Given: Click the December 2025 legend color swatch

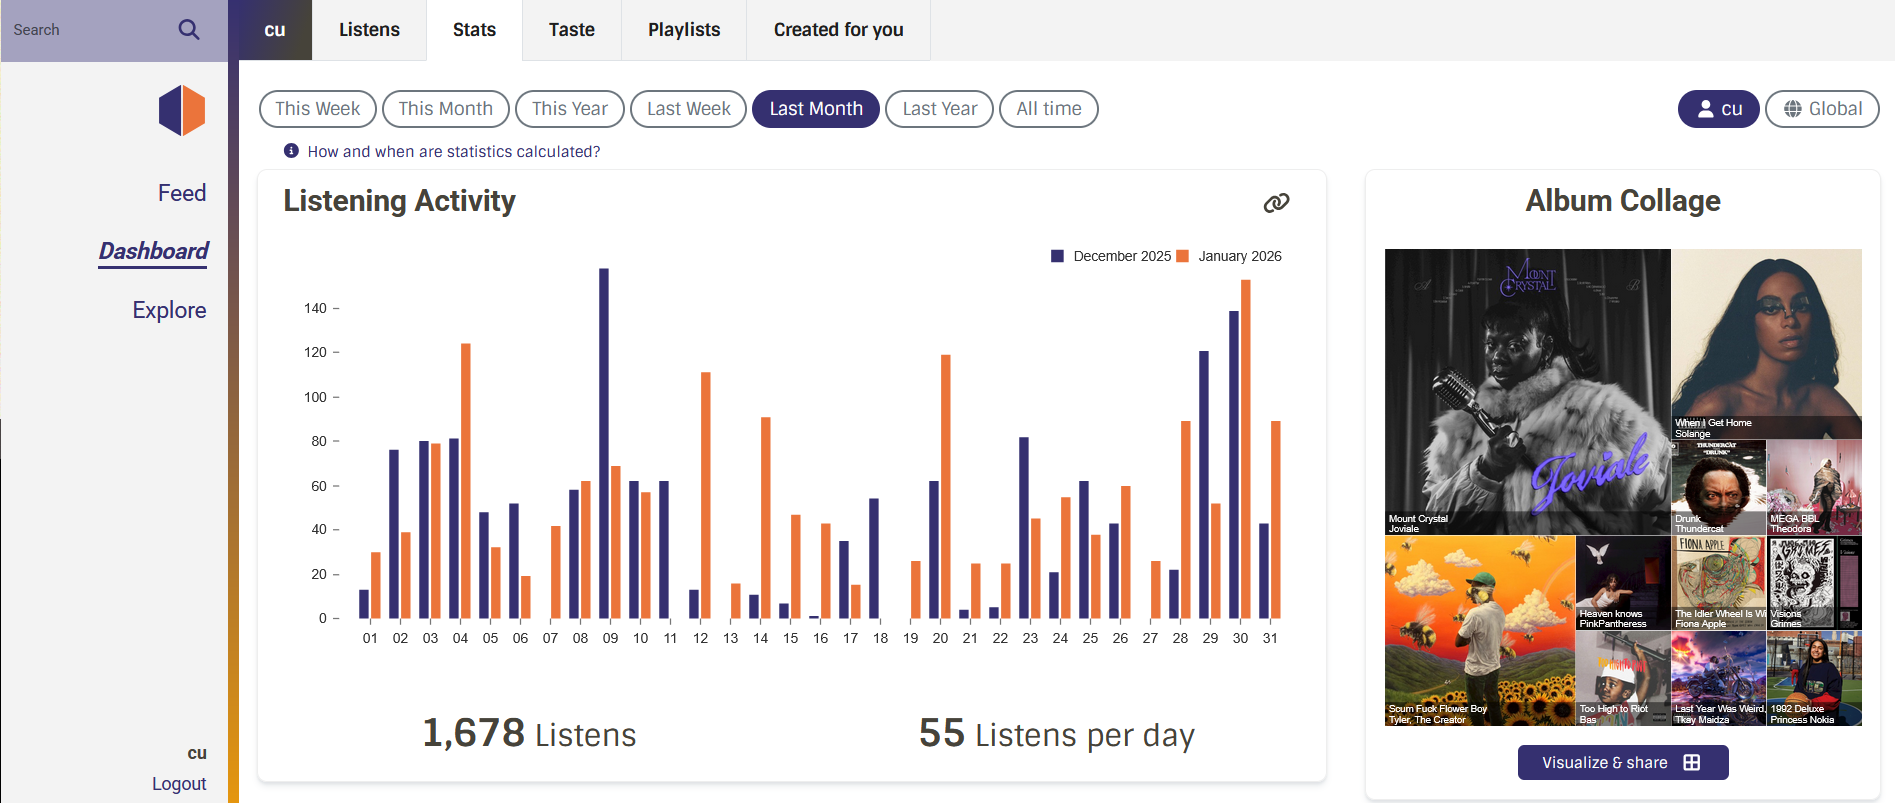Looking at the screenshot, I should click(x=1057, y=256).
